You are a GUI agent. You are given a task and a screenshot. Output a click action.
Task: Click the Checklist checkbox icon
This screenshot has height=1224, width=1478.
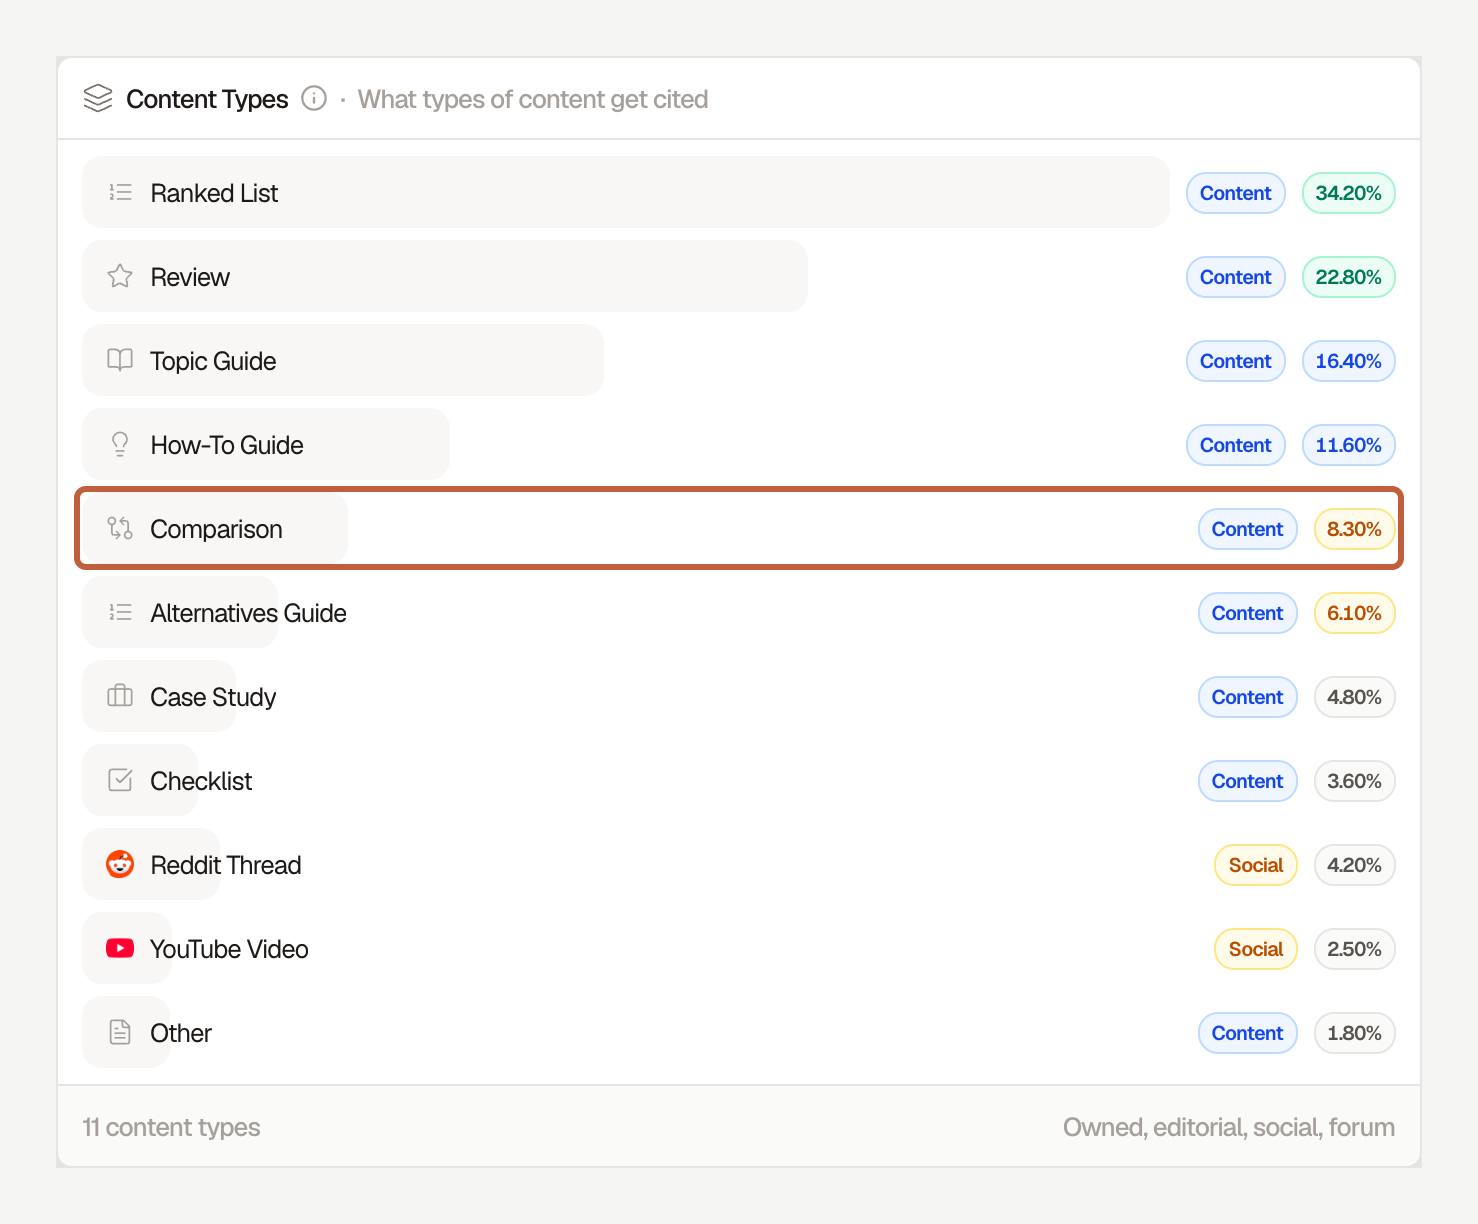point(120,780)
